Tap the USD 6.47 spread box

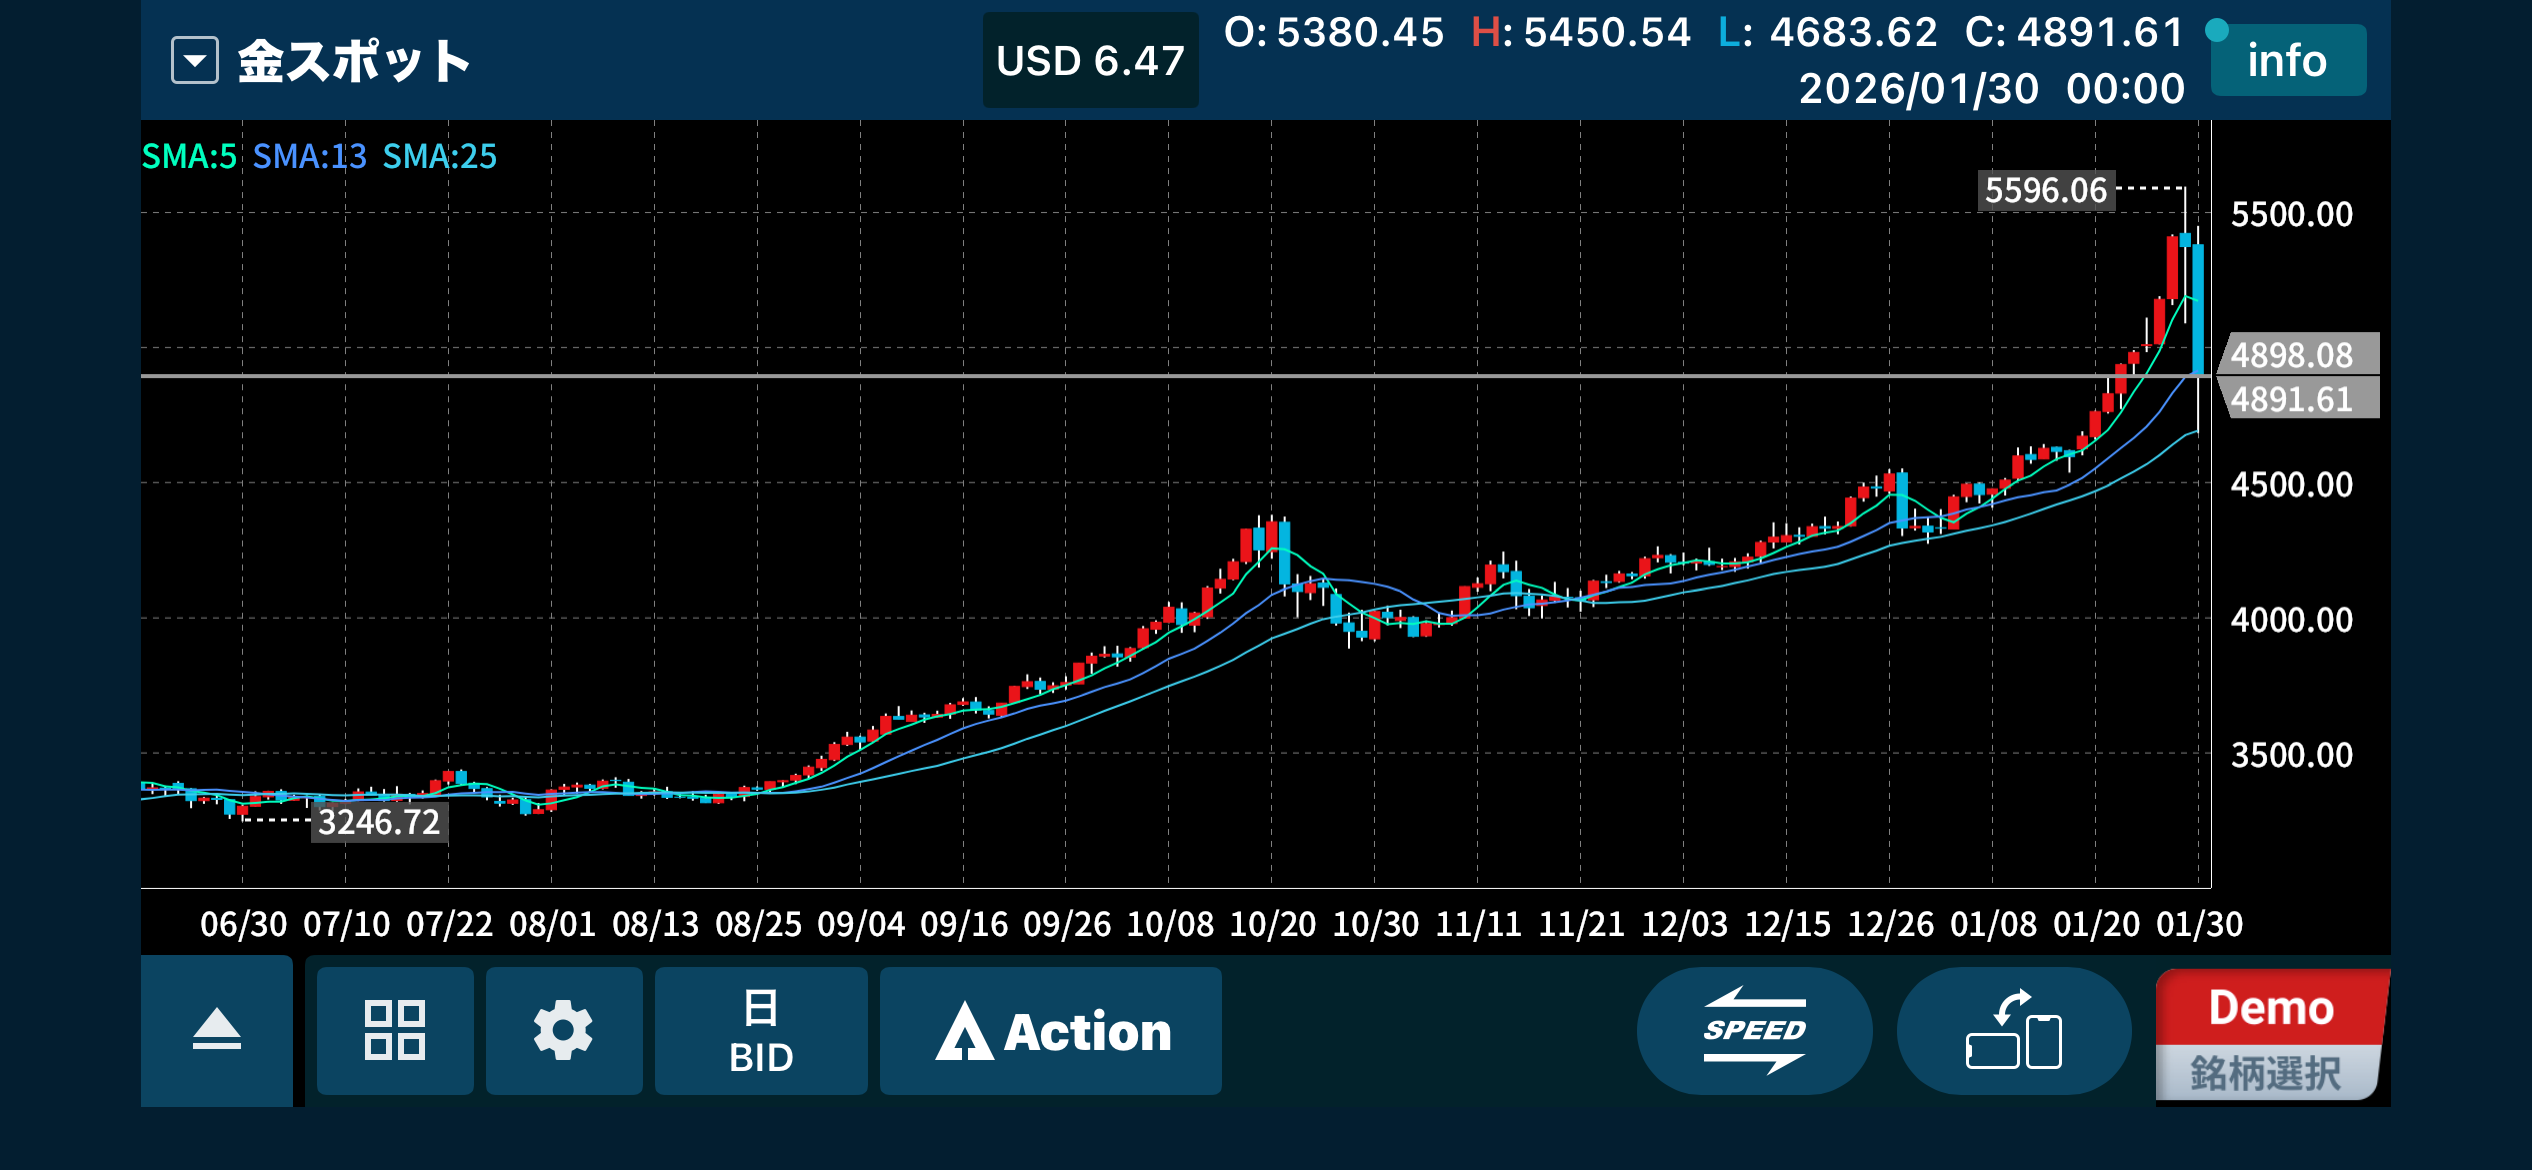pyautogui.click(x=1090, y=61)
